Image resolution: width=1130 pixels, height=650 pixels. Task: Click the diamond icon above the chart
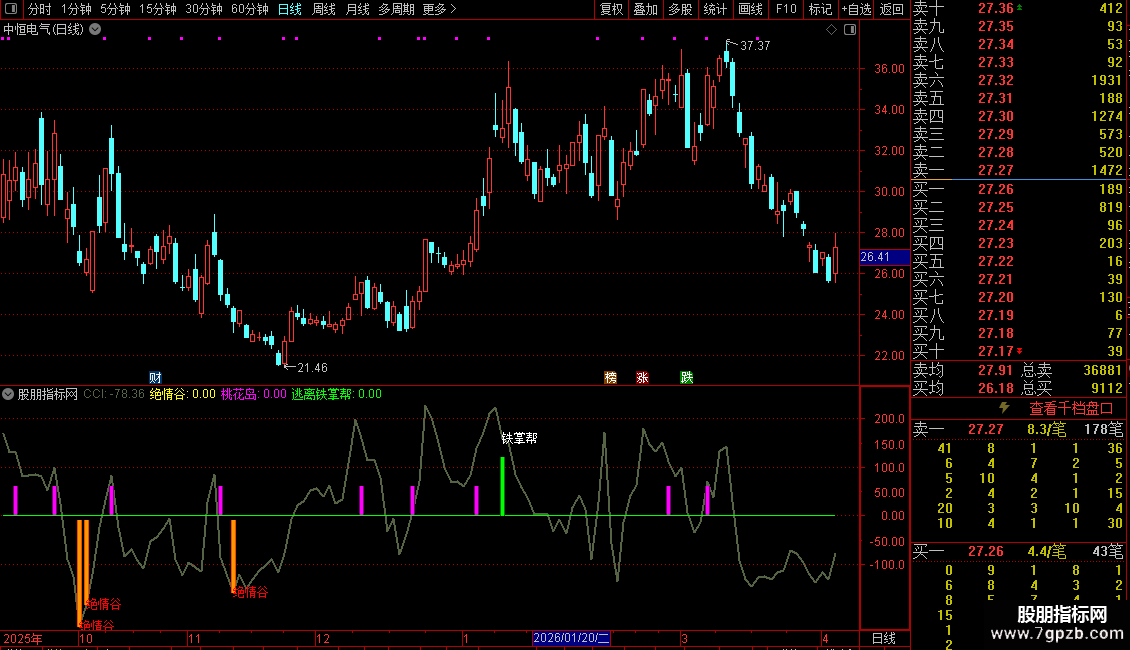(832, 30)
